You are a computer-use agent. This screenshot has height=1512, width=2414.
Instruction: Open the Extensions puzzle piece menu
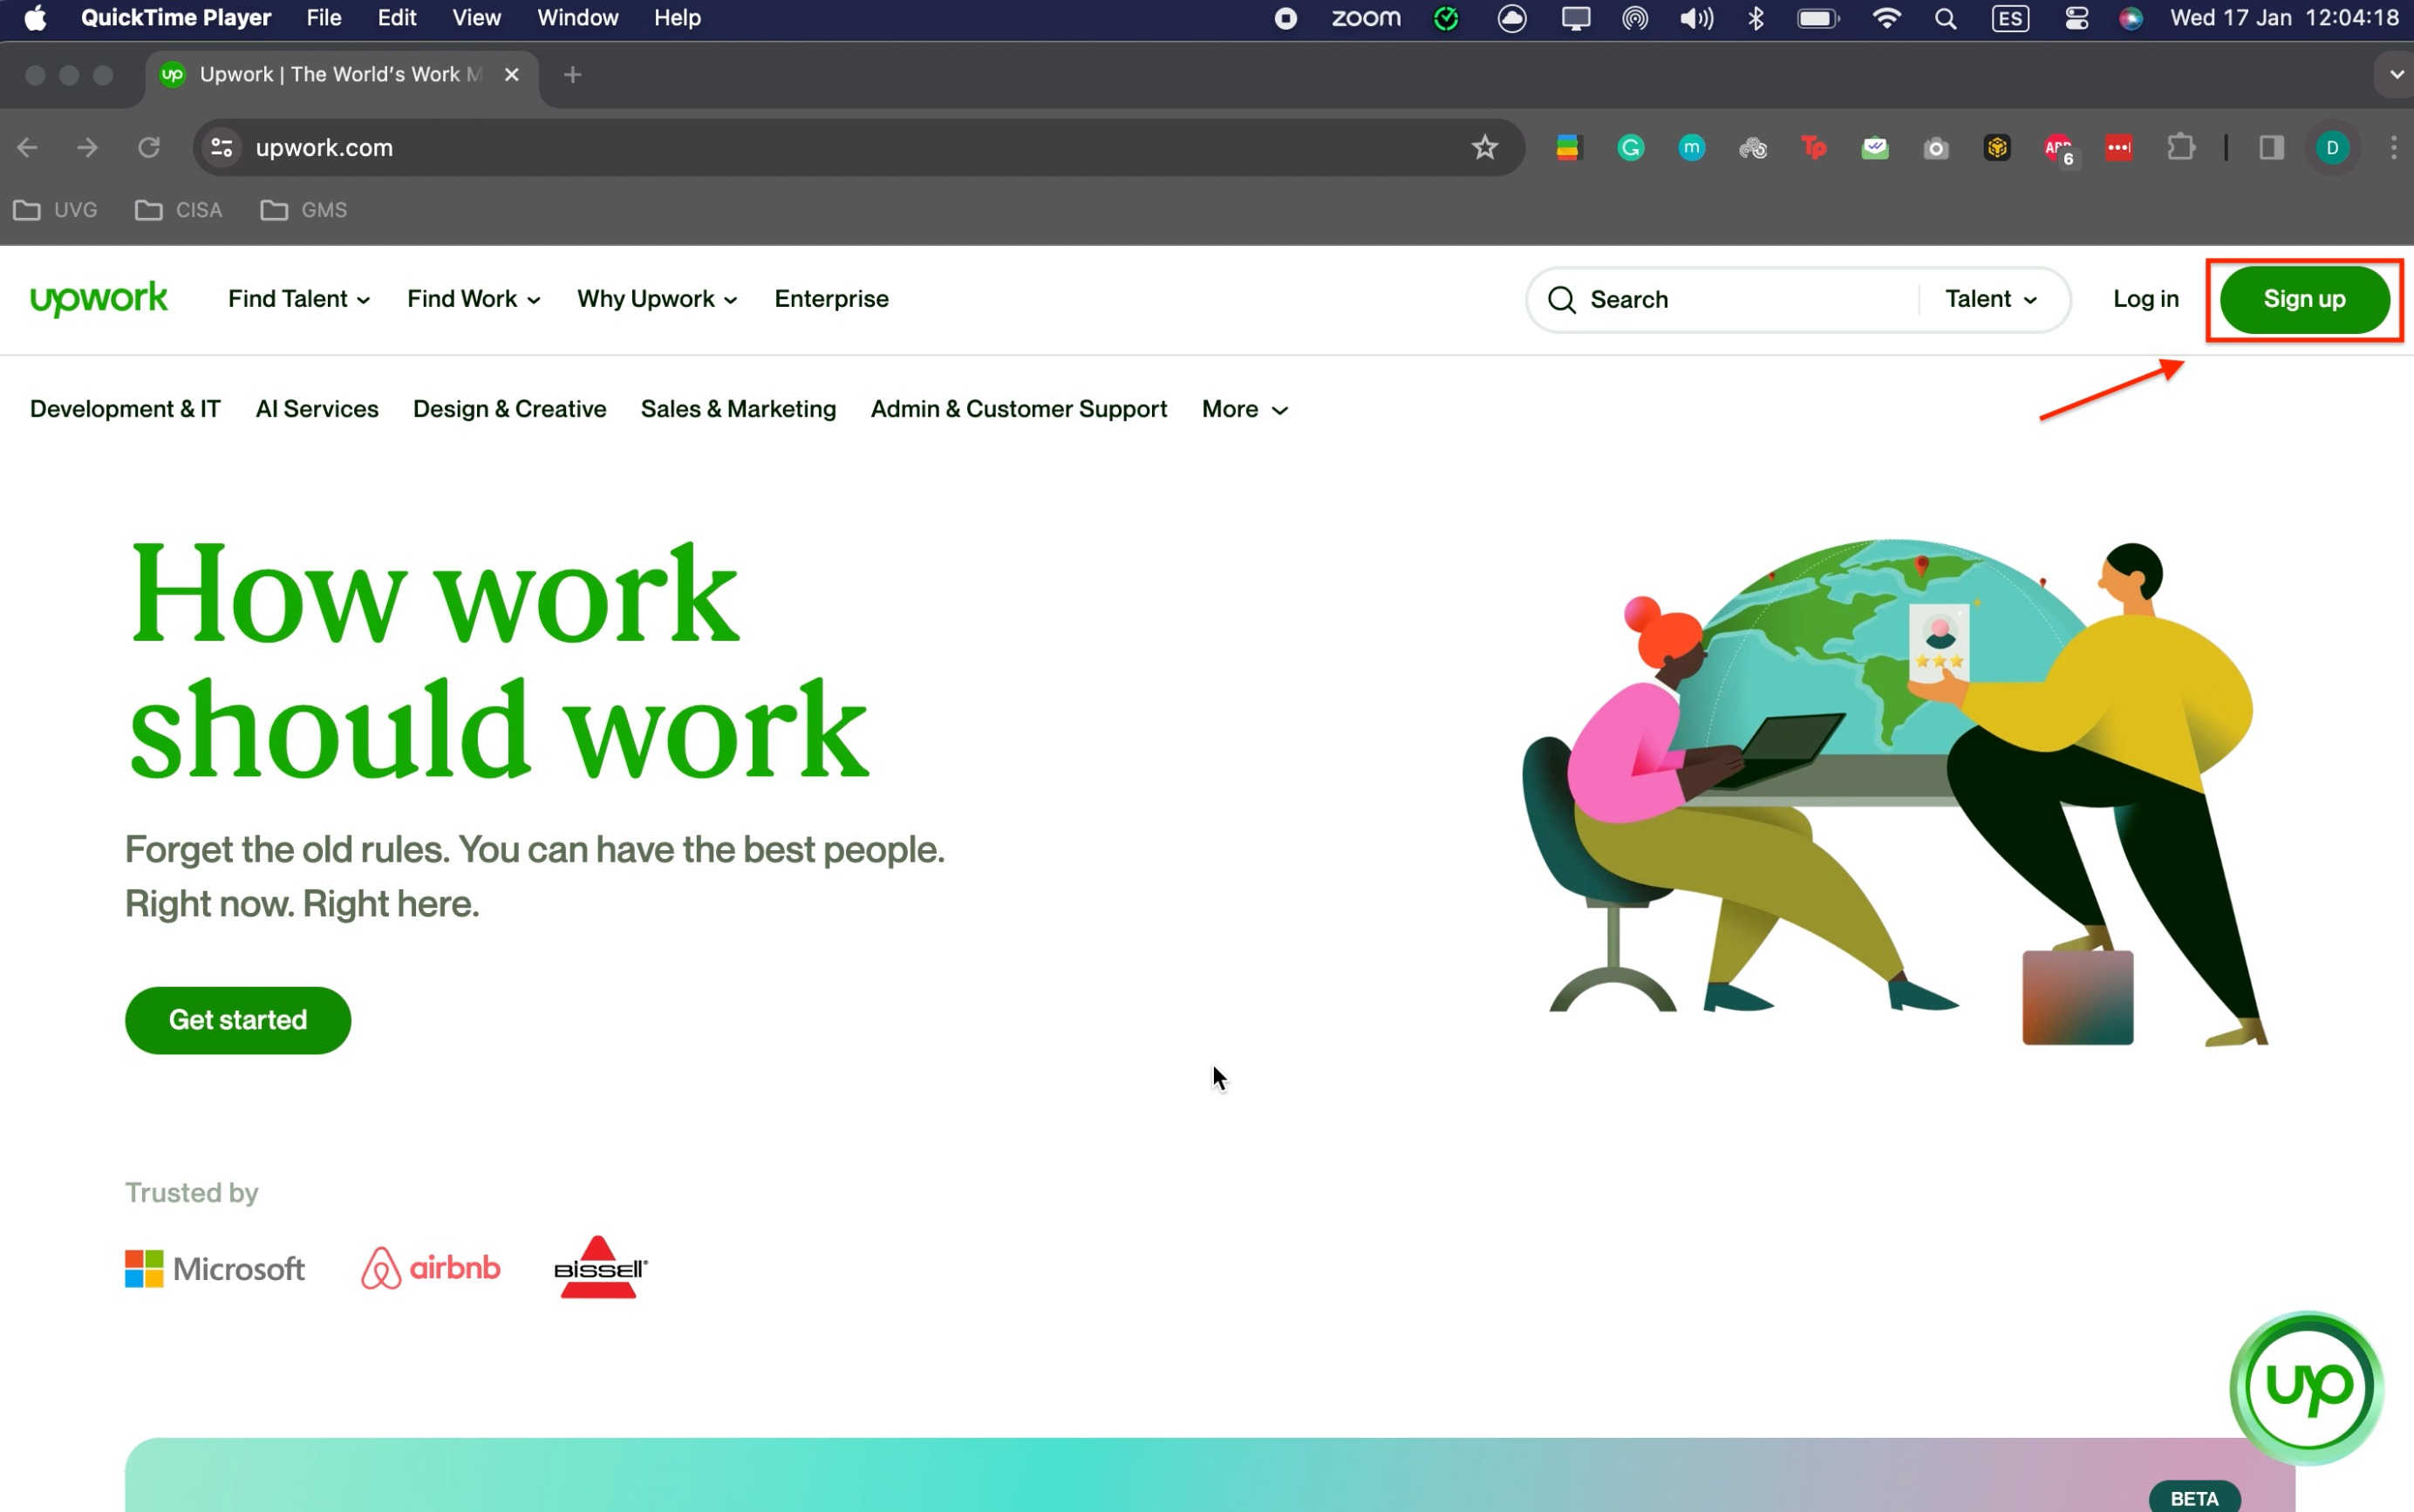tap(2180, 148)
